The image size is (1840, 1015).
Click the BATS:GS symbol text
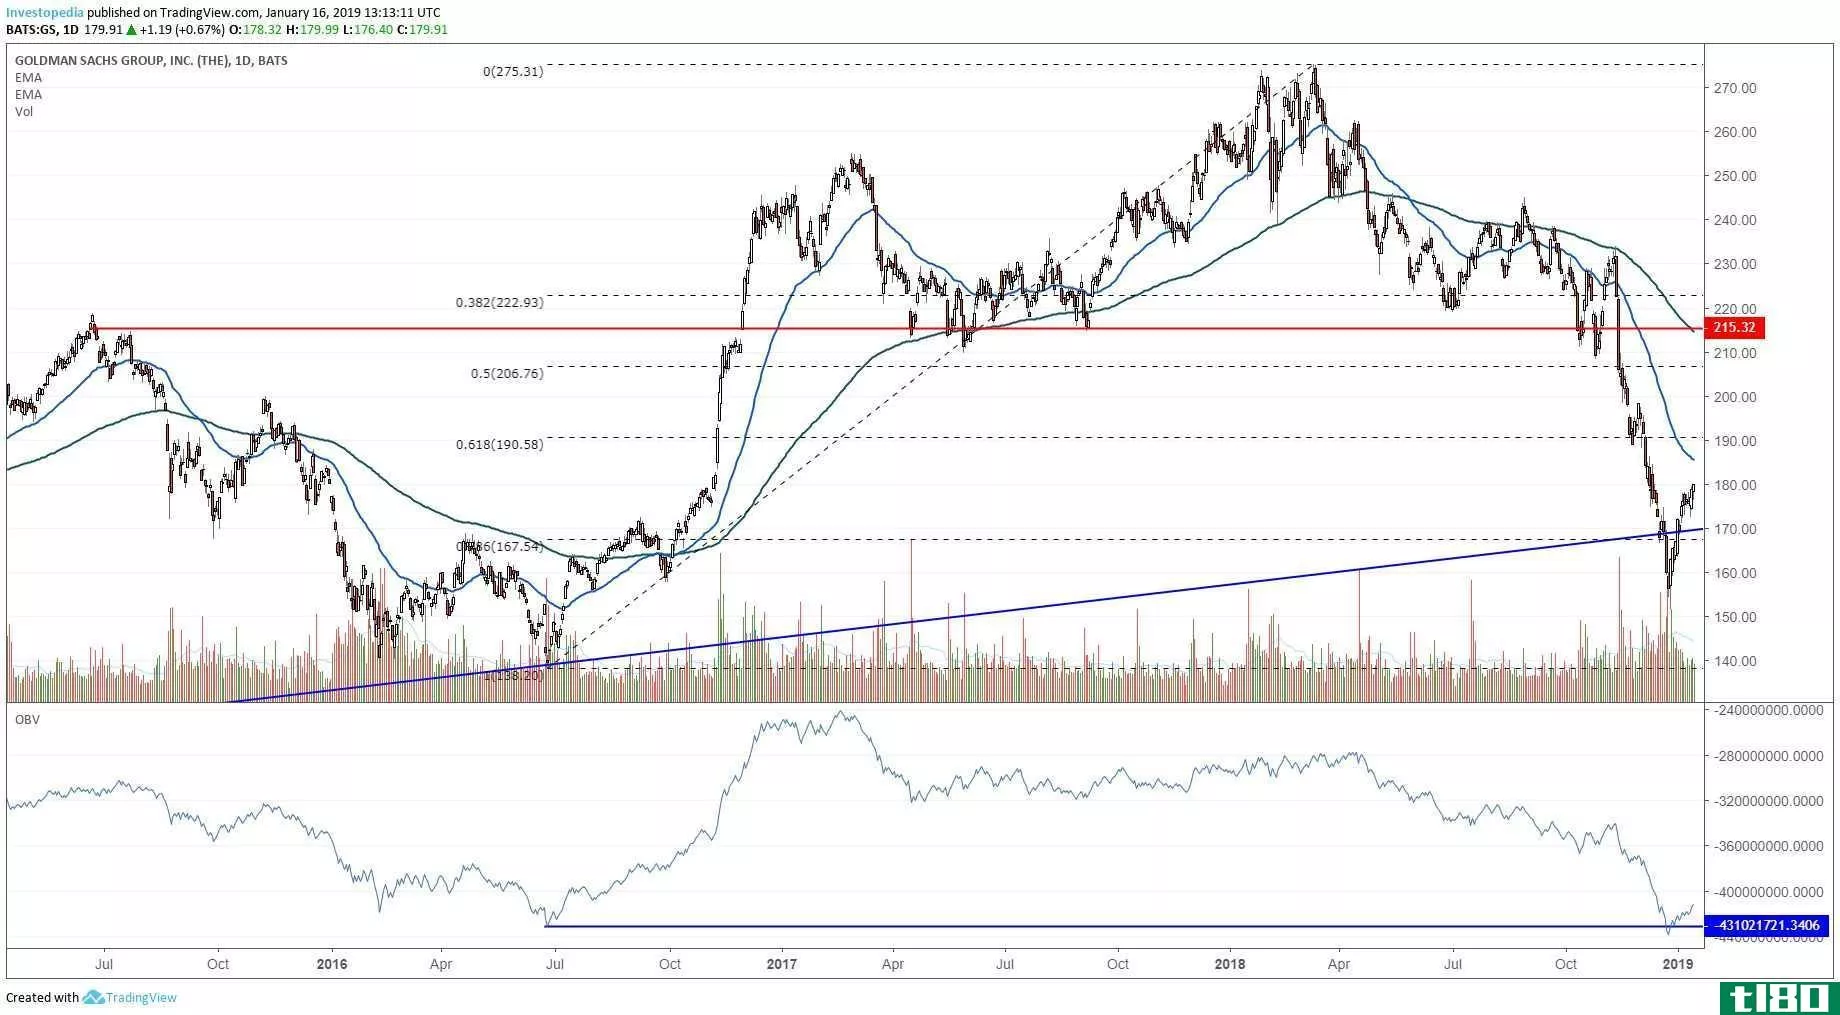(x=33, y=30)
